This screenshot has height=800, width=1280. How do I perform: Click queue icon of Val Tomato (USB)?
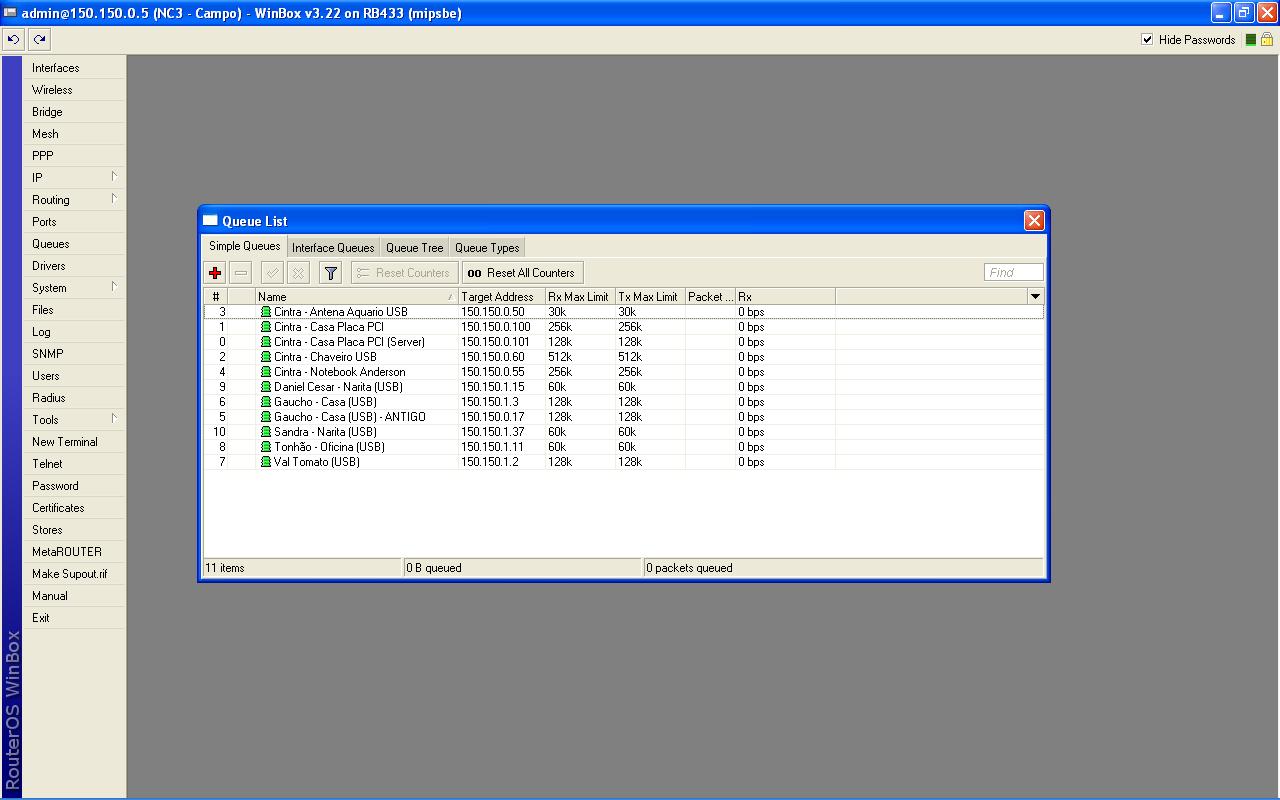(x=266, y=462)
